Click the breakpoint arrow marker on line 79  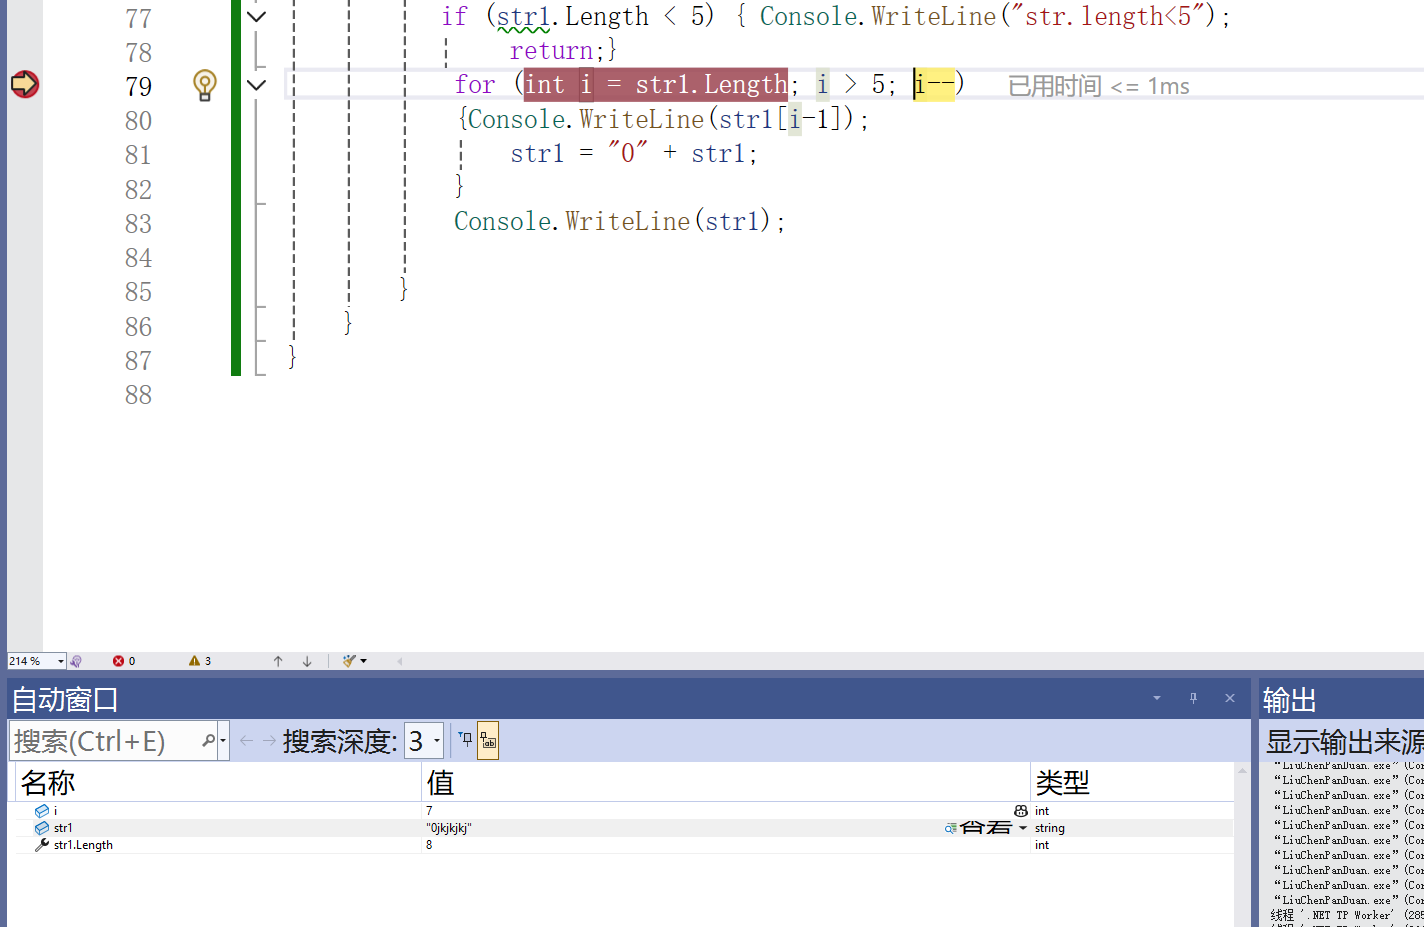(25, 84)
